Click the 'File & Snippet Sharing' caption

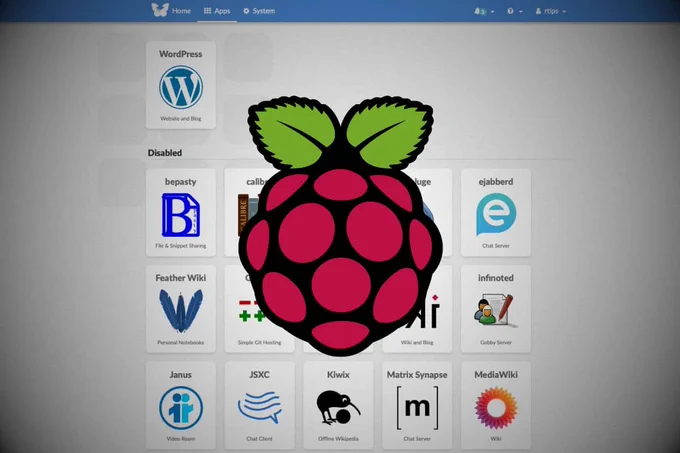point(180,246)
